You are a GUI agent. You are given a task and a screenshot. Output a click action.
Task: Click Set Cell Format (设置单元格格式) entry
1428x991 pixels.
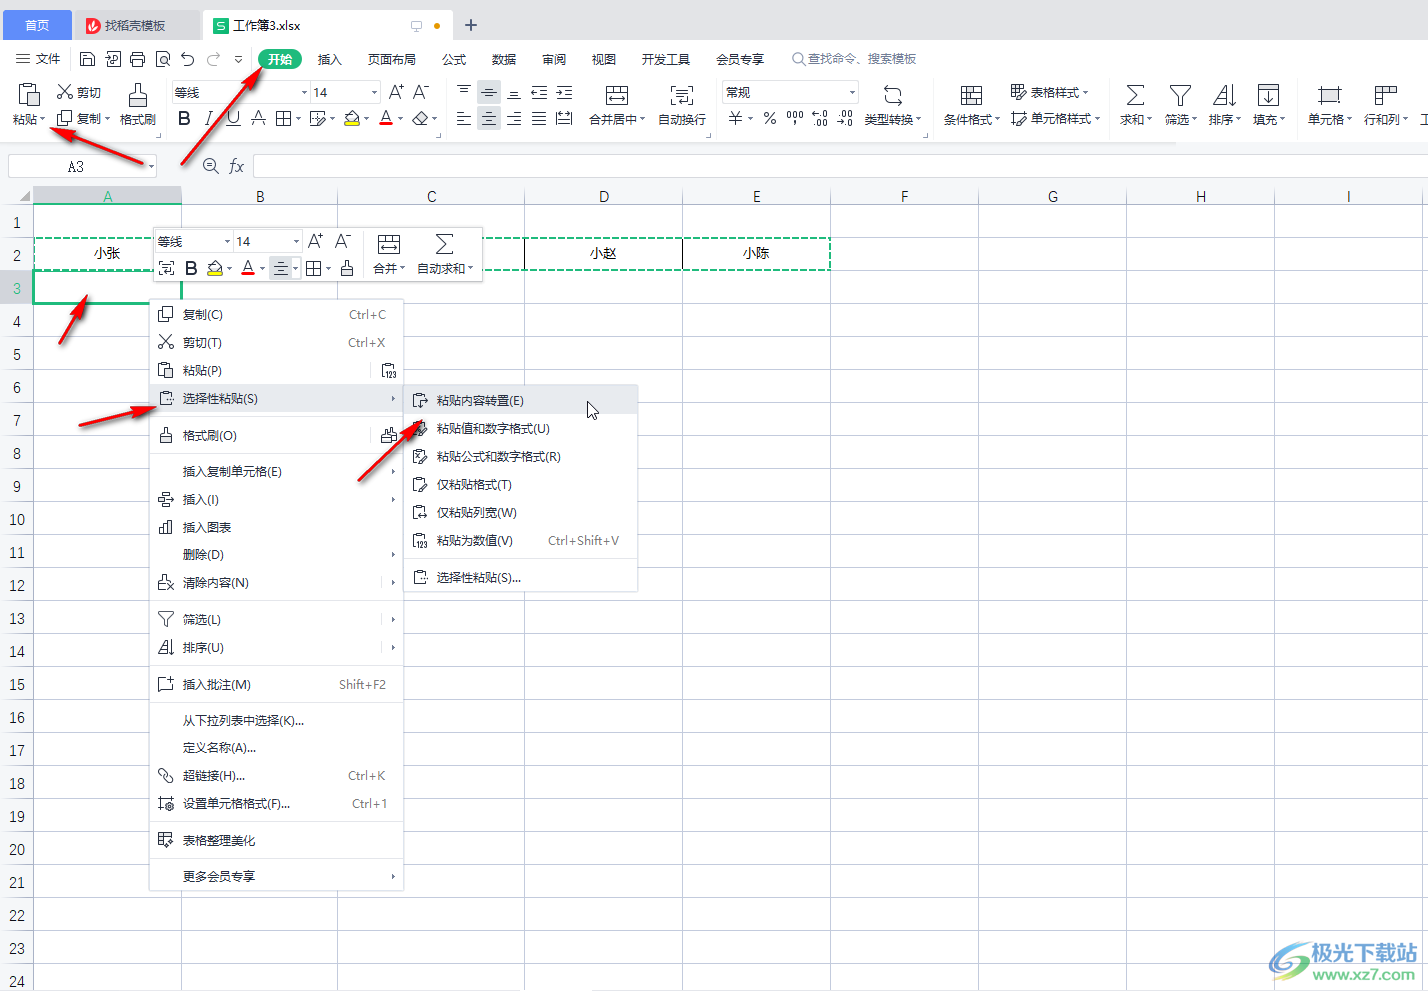[276, 804]
